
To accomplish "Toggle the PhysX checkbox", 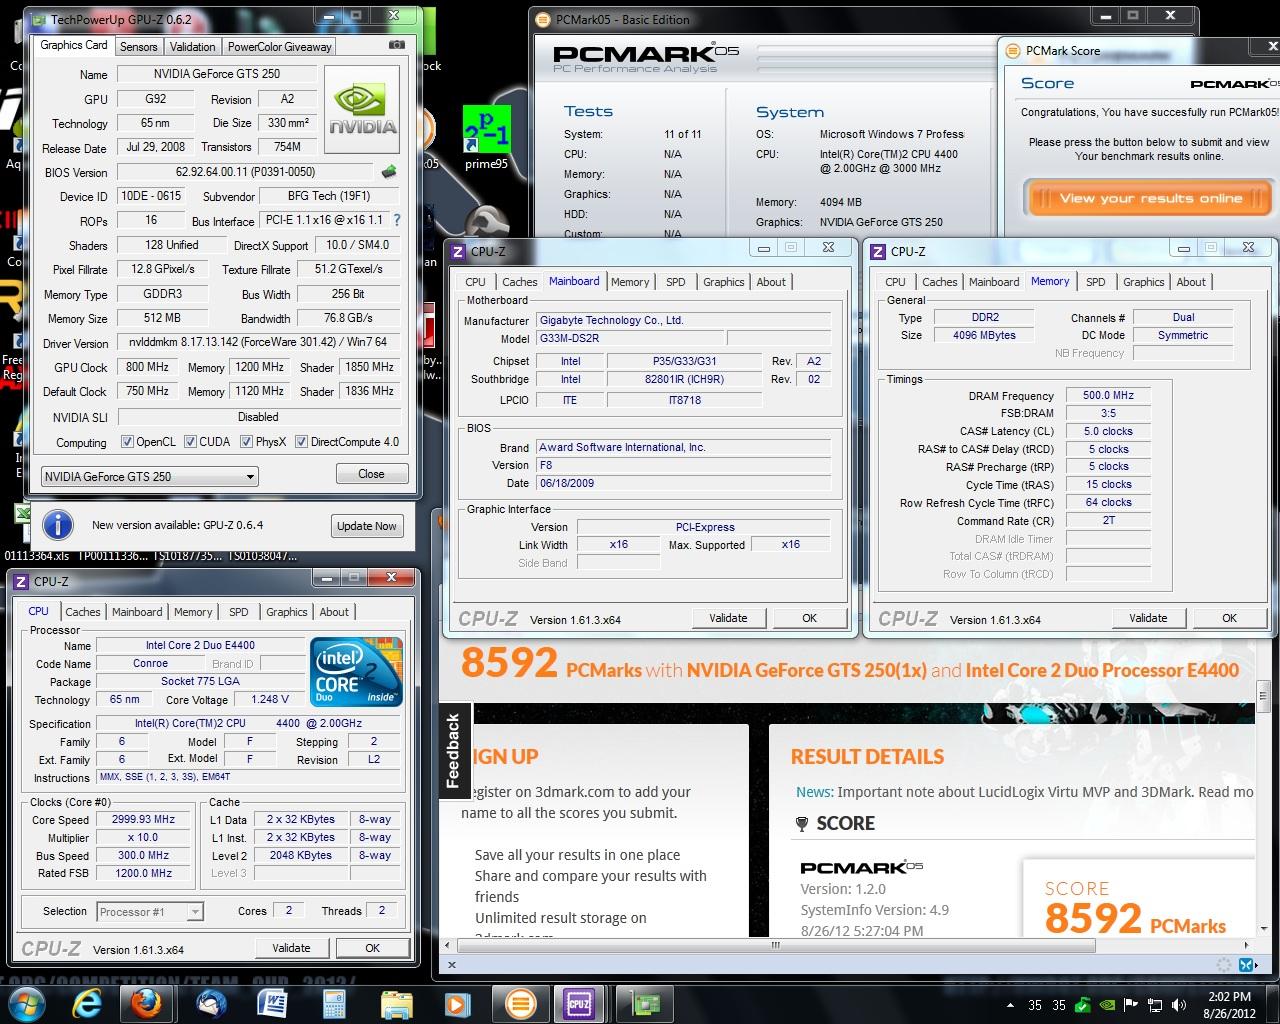I will (246, 442).
